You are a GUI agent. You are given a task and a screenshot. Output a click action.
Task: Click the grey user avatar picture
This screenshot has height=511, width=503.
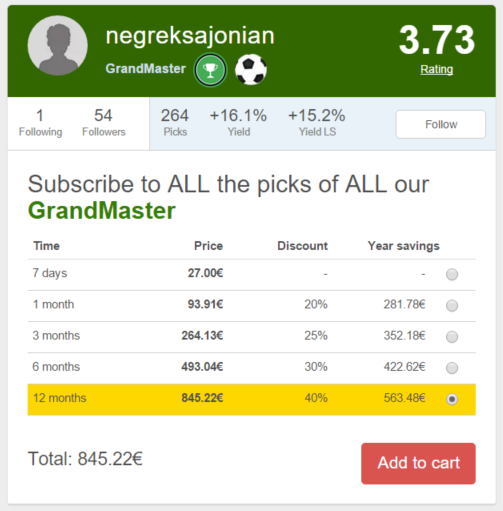[58, 46]
